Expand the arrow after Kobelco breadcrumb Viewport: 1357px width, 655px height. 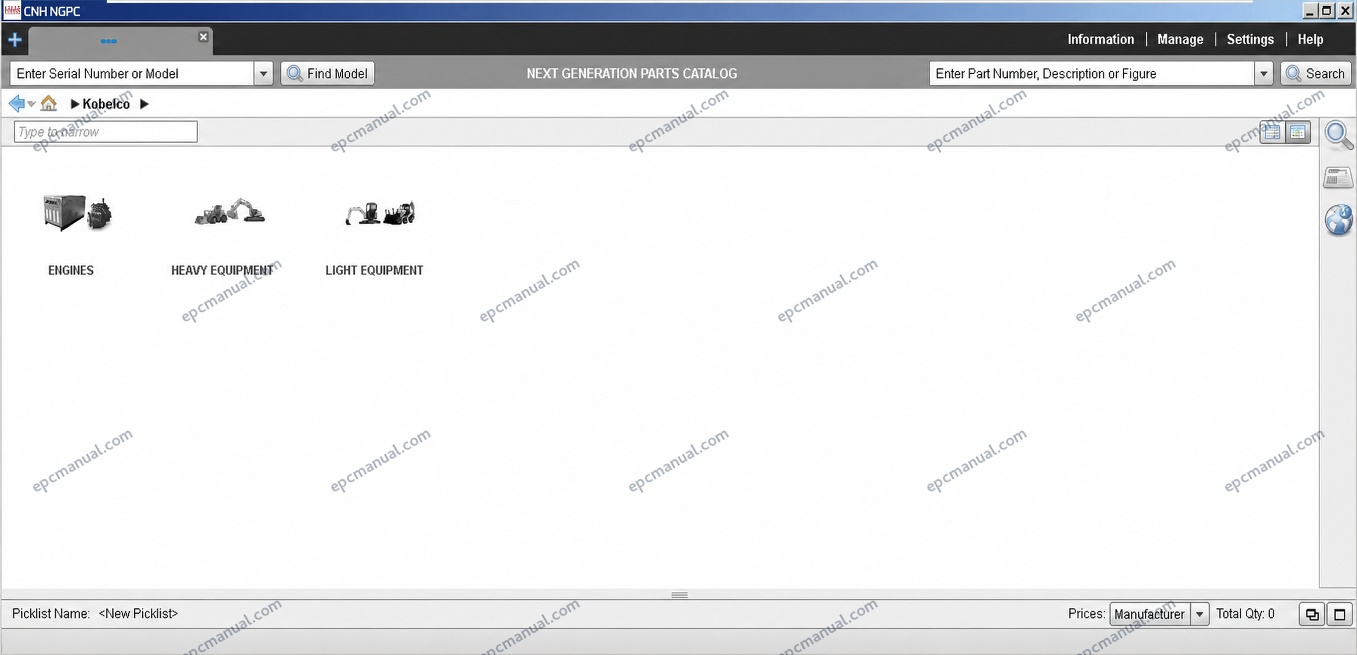point(144,104)
